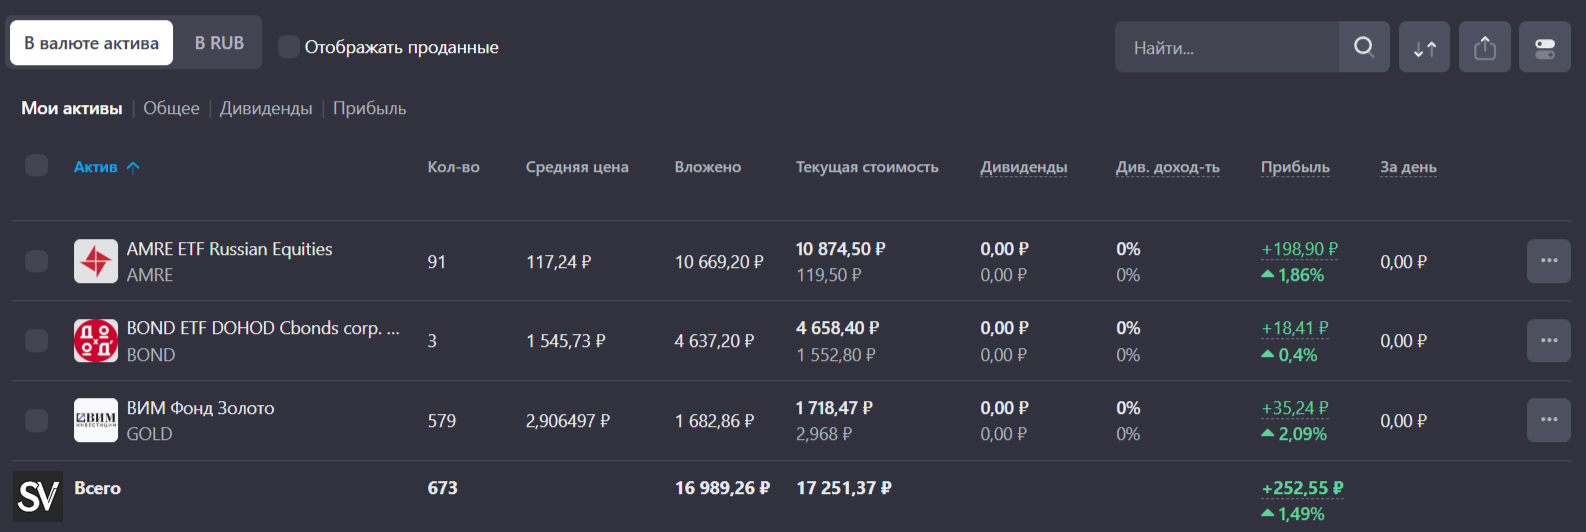The height and width of the screenshot is (532, 1586).
Task: Switch to the Дивиденды tab
Action: point(266,108)
